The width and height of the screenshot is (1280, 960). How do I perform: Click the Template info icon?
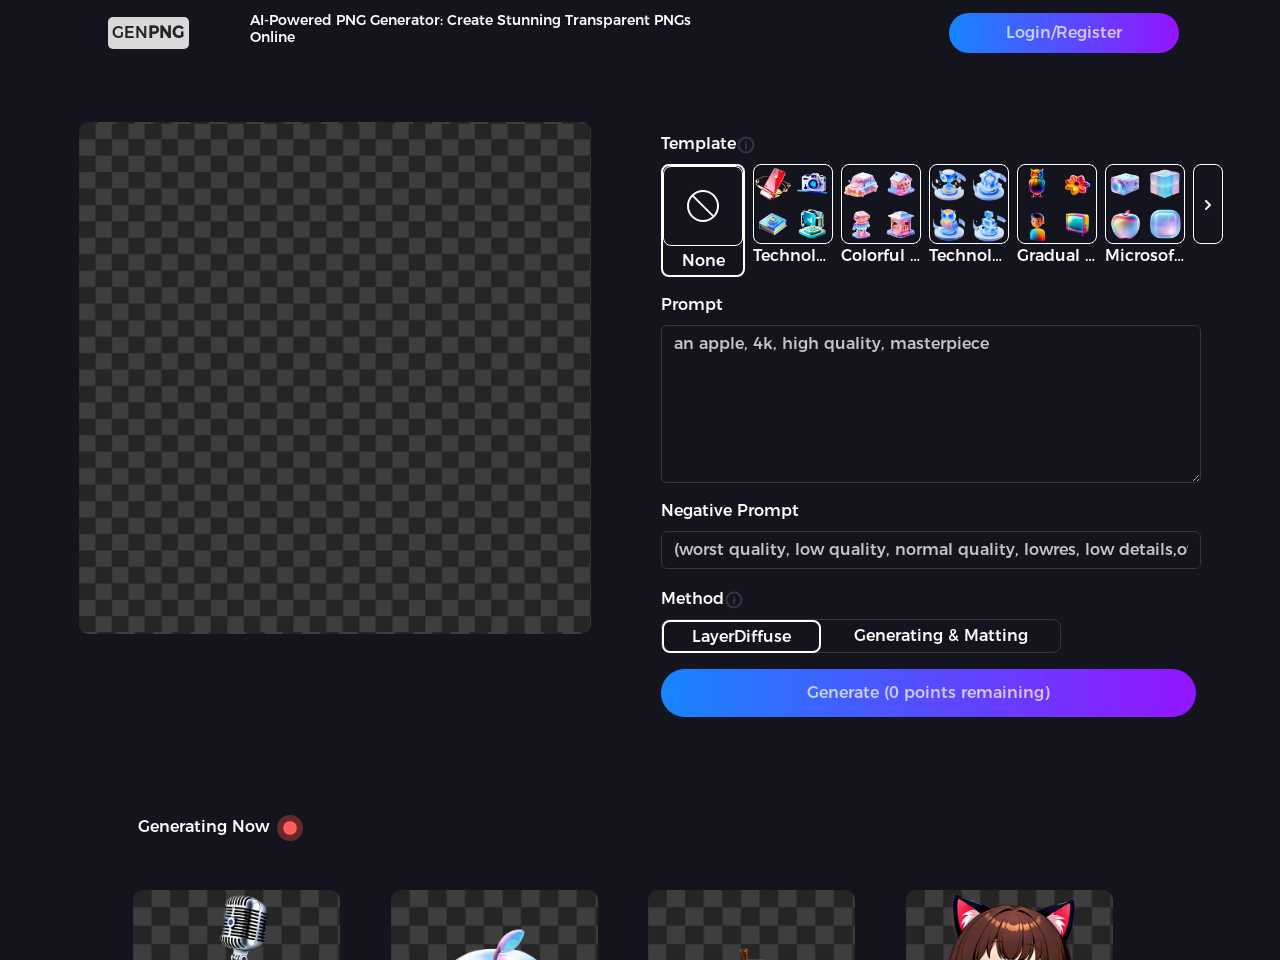pyautogui.click(x=746, y=145)
